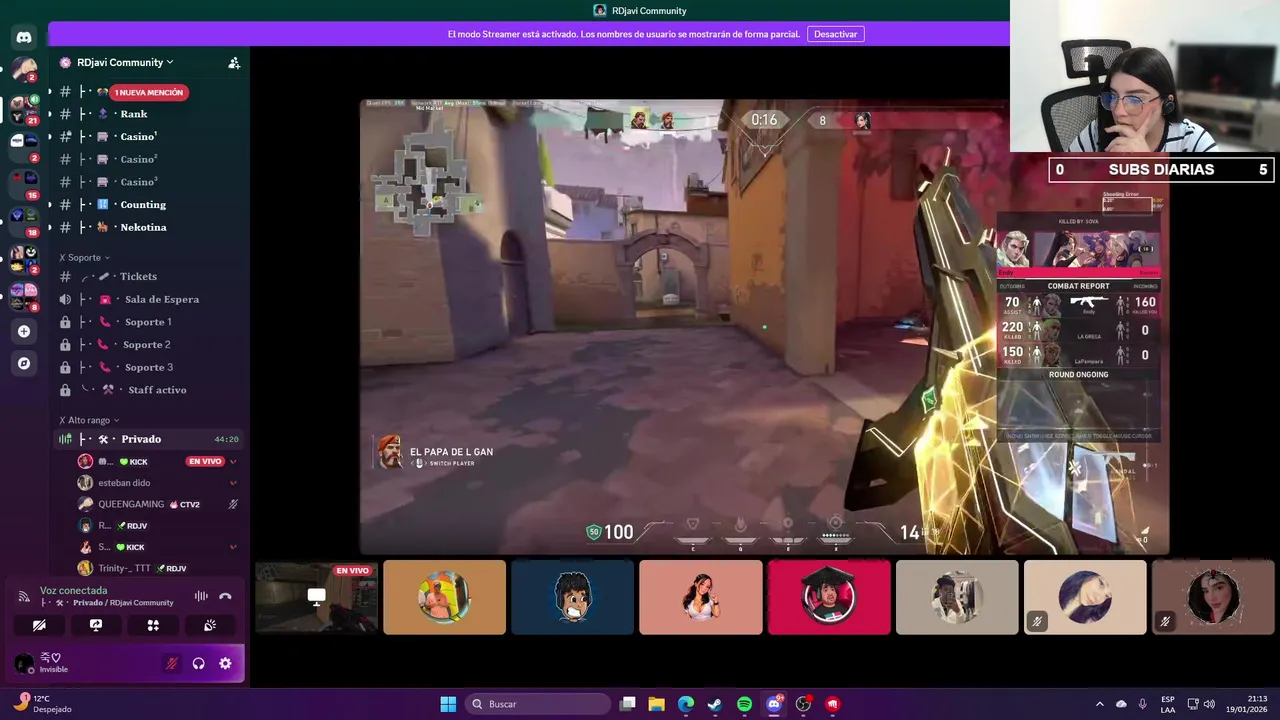Screen dimensions: 1280x720
Task: Open user settings gear
Action: pos(225,663)
